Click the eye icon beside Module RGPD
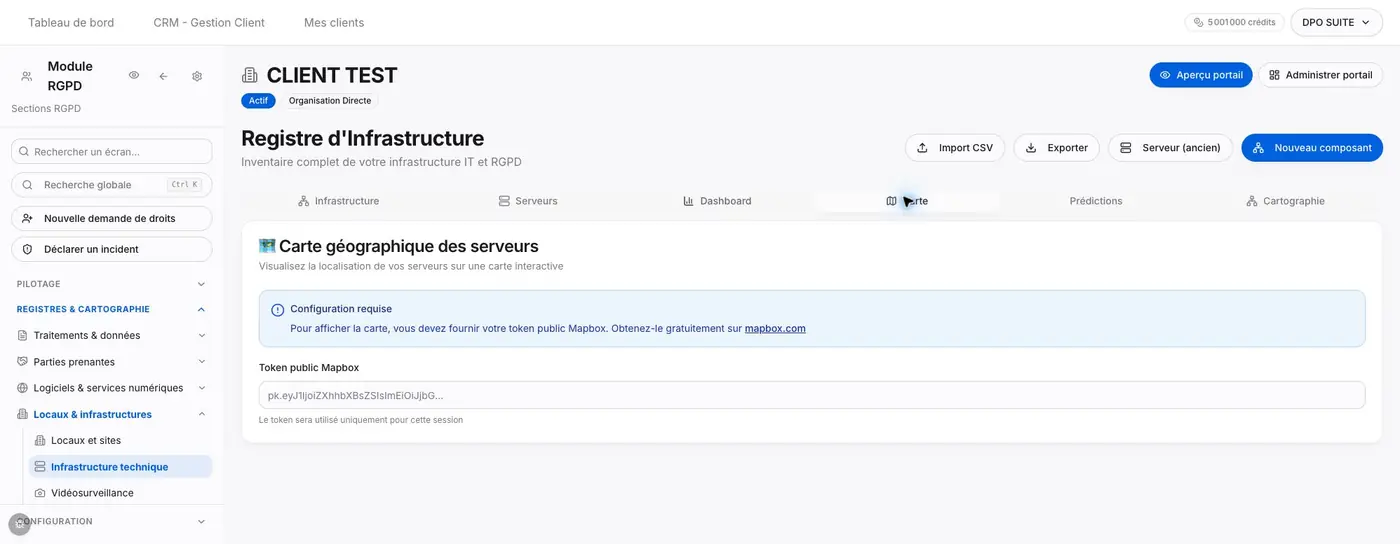Screen dimensions: 1400x544 134,76
